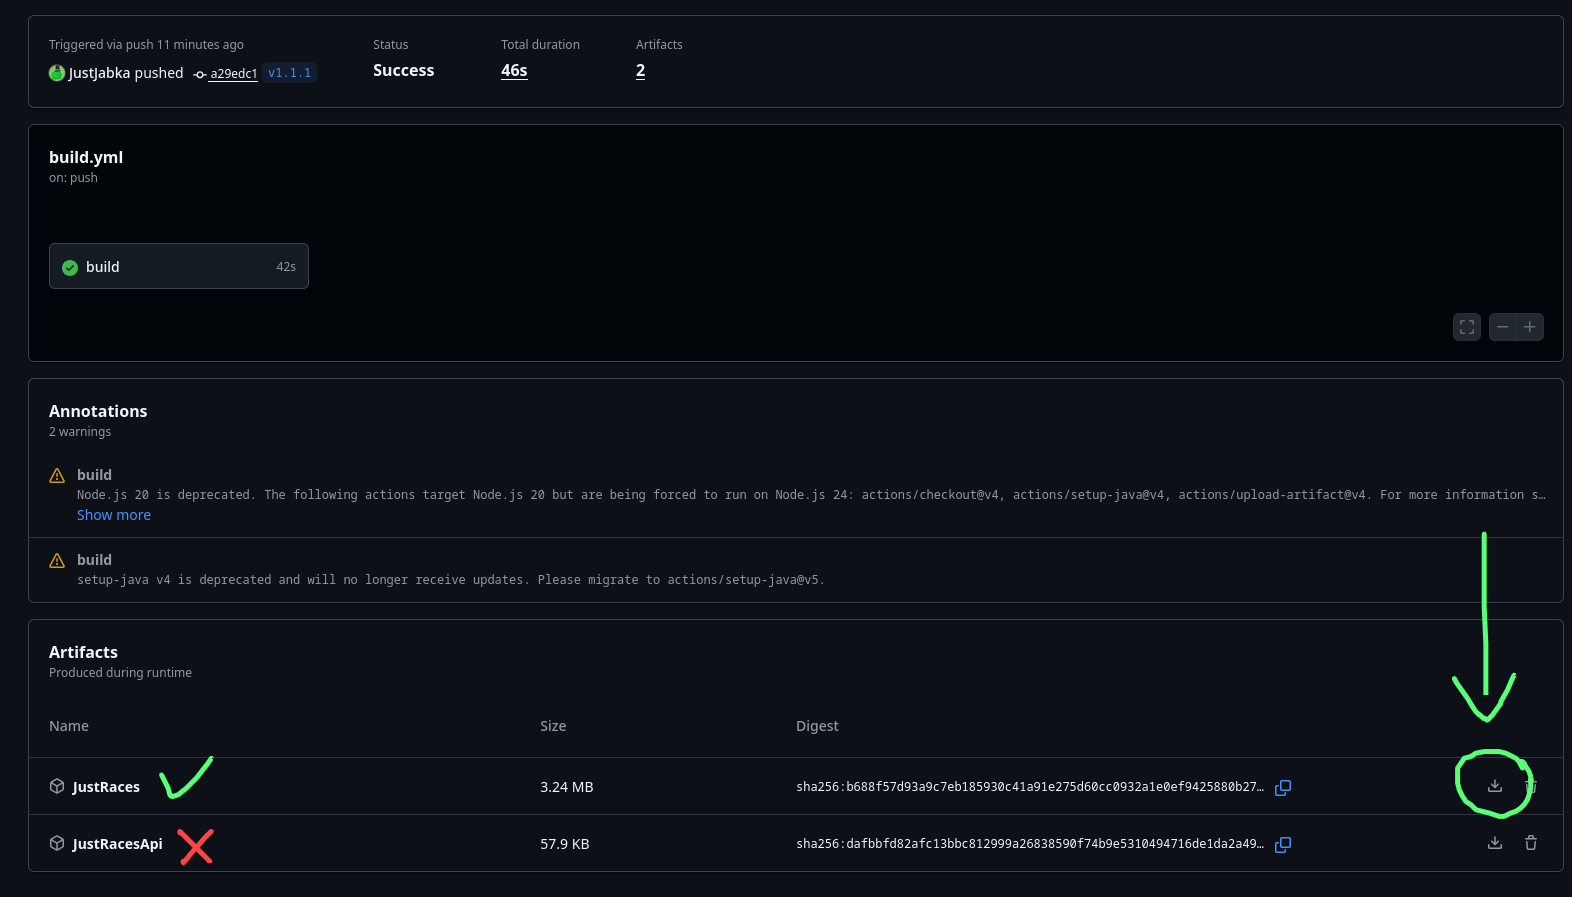
Task: Select the setup-java v4 deprecated message
Action: pos(451,580)
